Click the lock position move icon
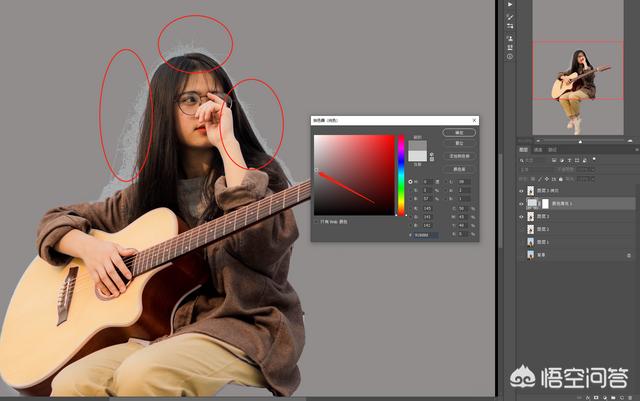Screen dimensions: 640x401 point(547,179)
